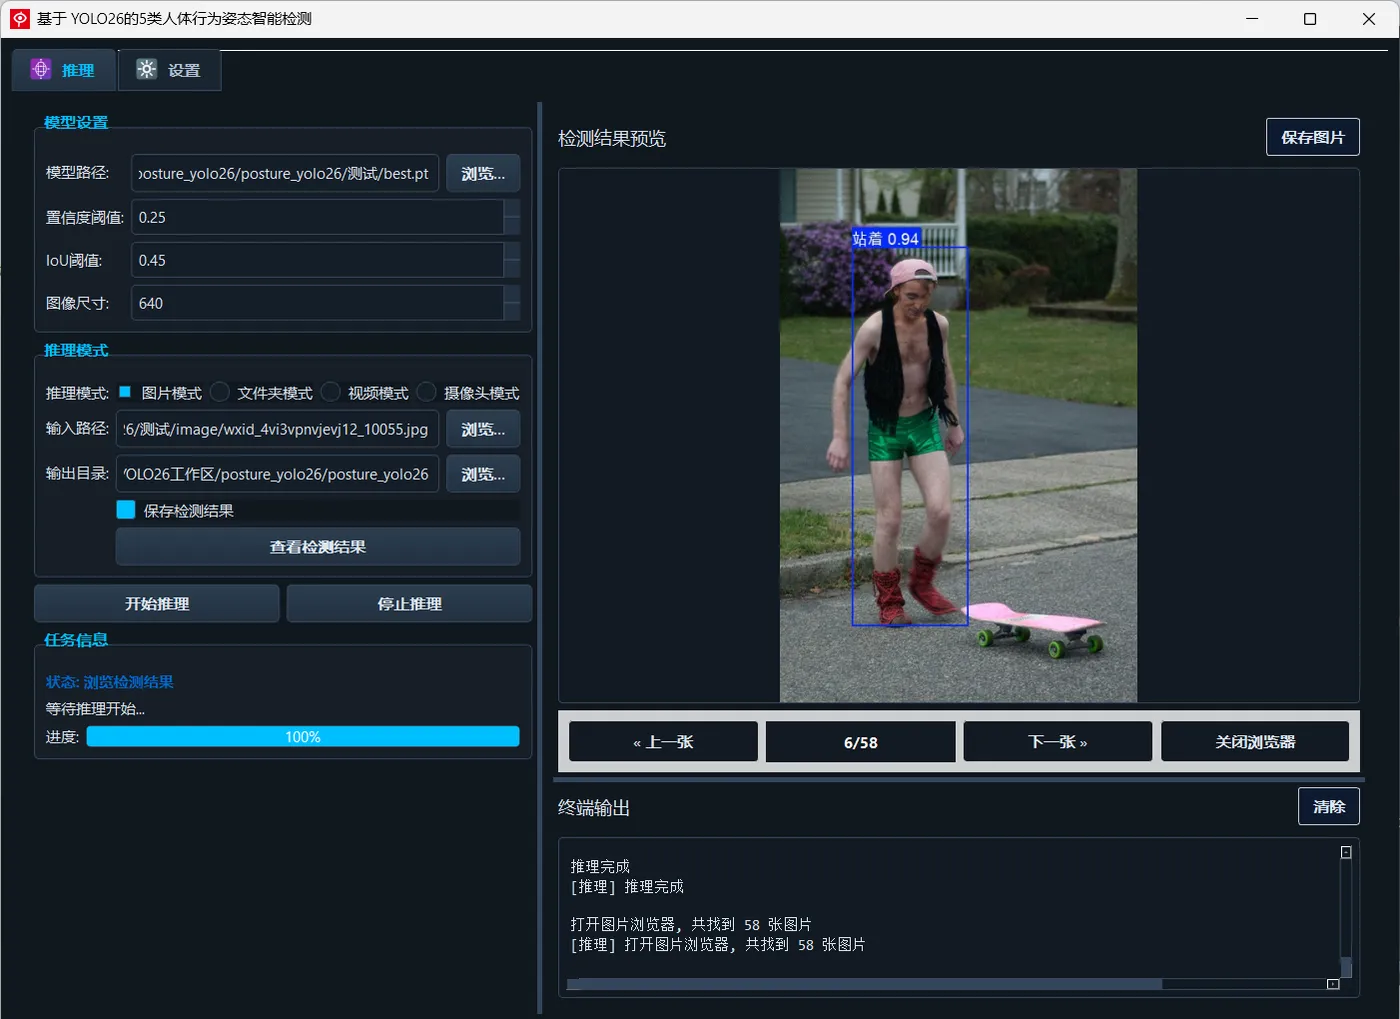Go to next image with 下一张
Image resolution: width=1400 pixels, height=1019 pixels.
tap(1058, 742)
